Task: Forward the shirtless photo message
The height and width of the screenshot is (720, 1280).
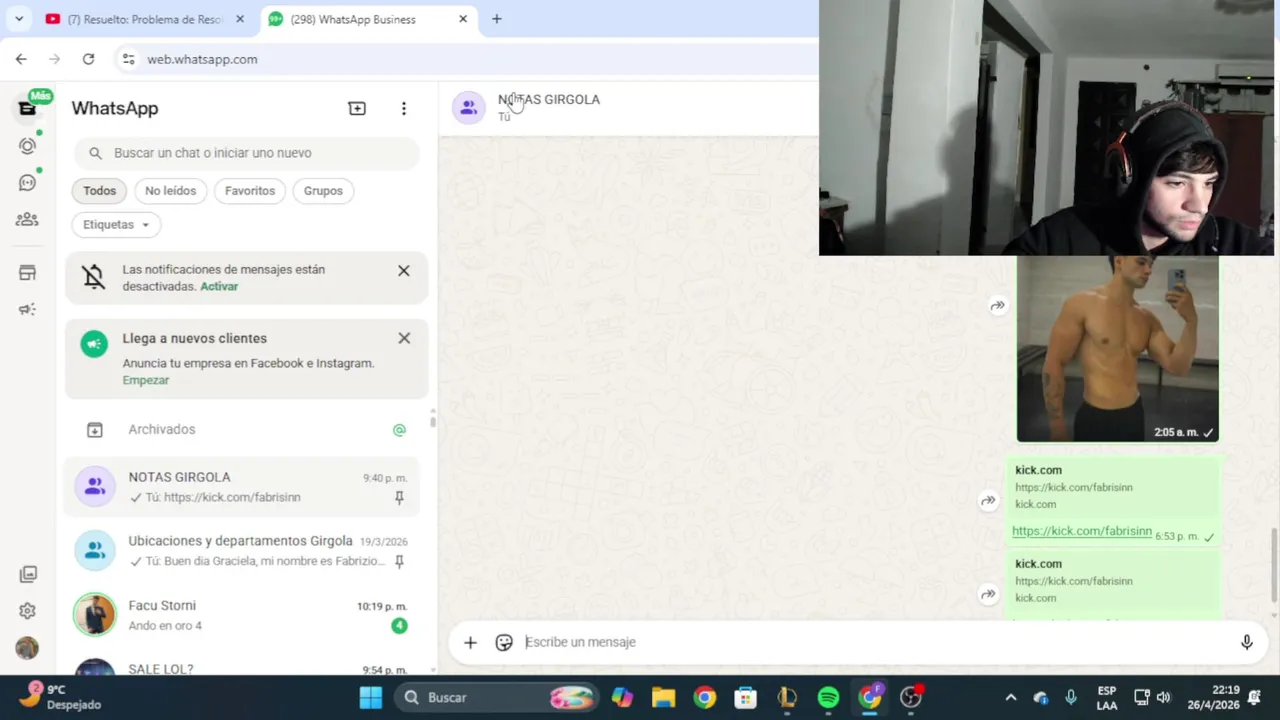Action: 997,306
